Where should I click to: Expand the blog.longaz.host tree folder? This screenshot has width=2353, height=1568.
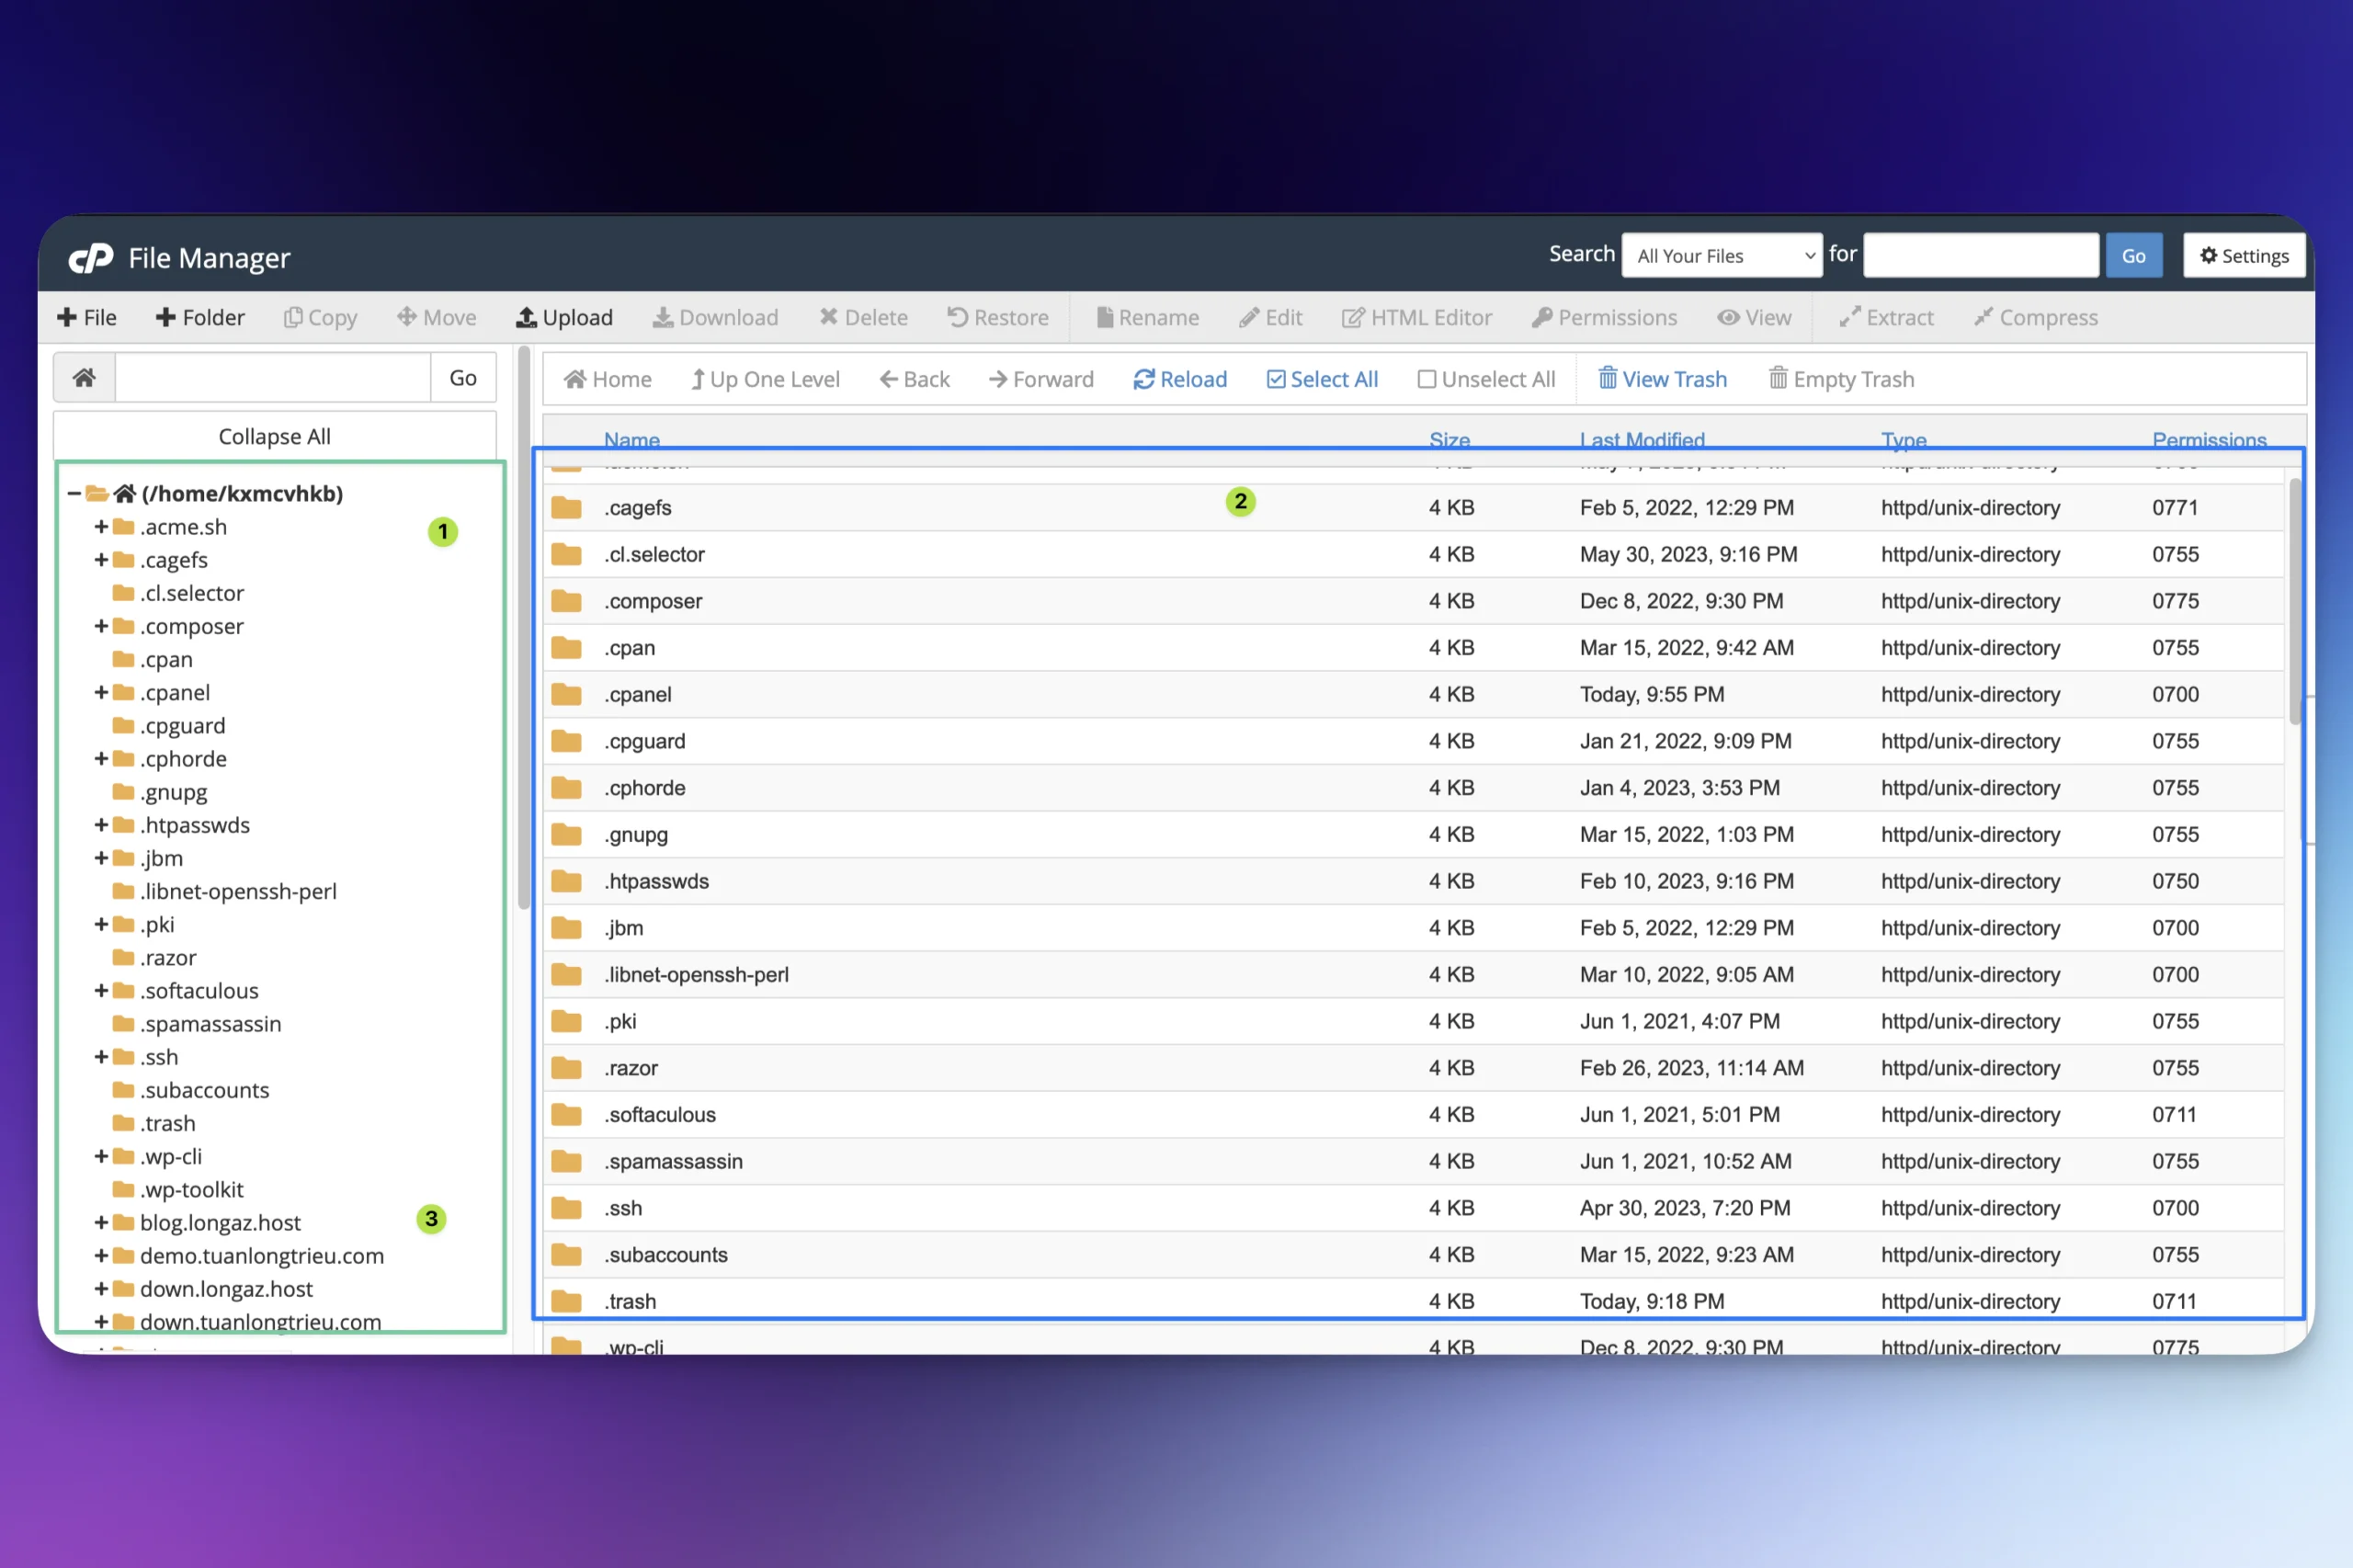click(101, 1222)
